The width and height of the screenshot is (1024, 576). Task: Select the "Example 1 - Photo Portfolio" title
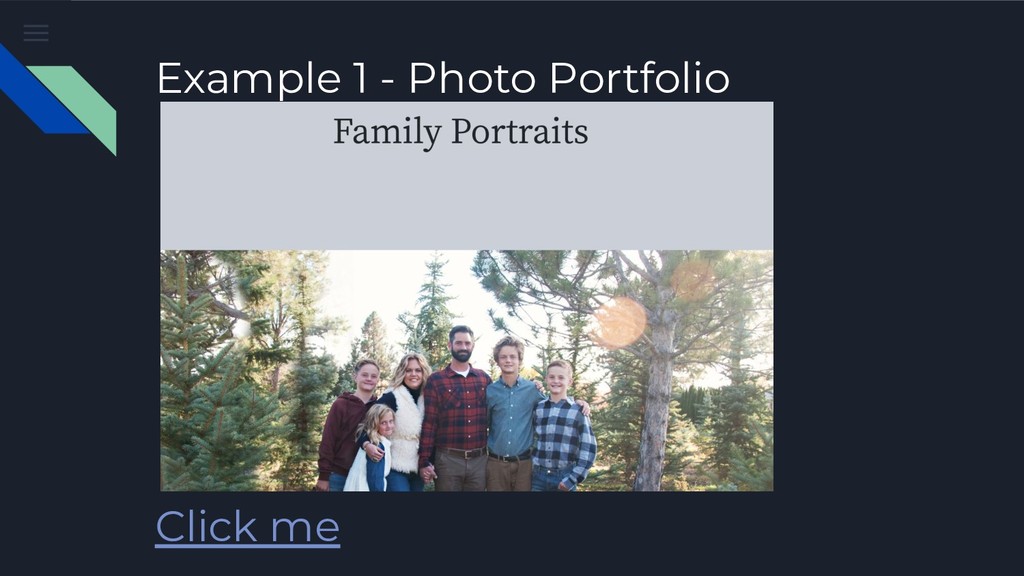443,78
